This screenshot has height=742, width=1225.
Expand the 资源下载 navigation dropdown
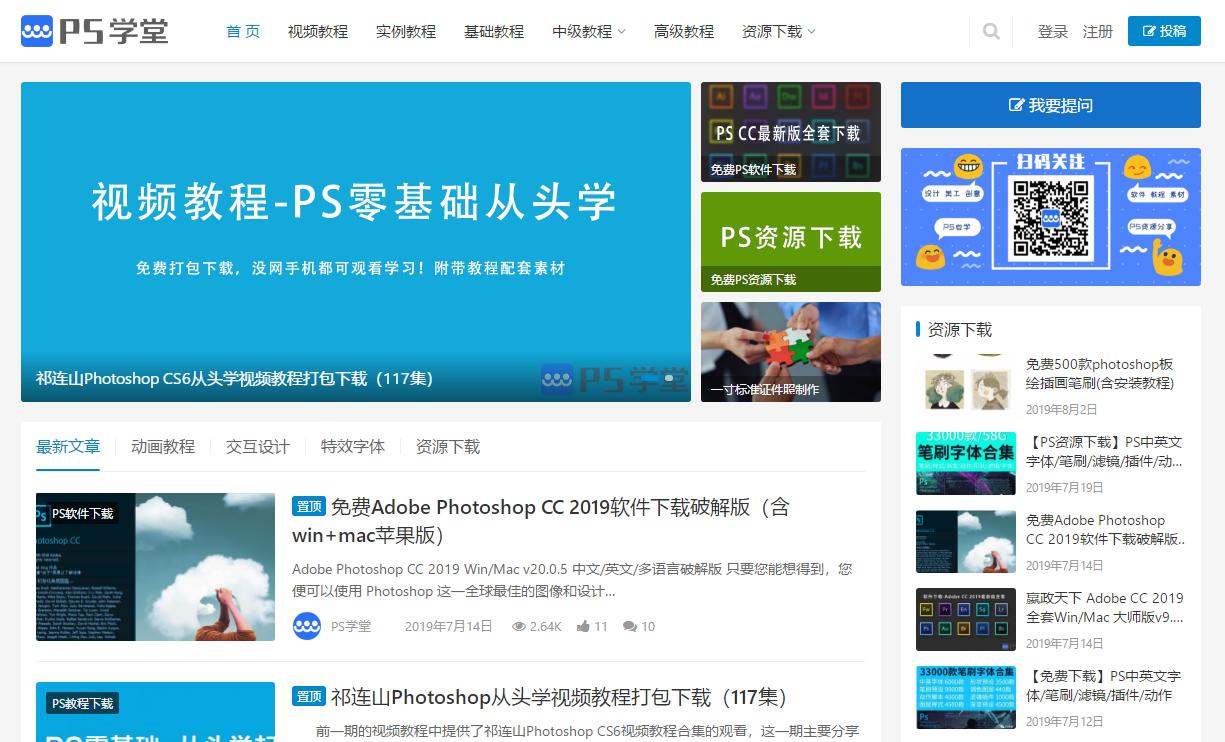click(779, 31)
